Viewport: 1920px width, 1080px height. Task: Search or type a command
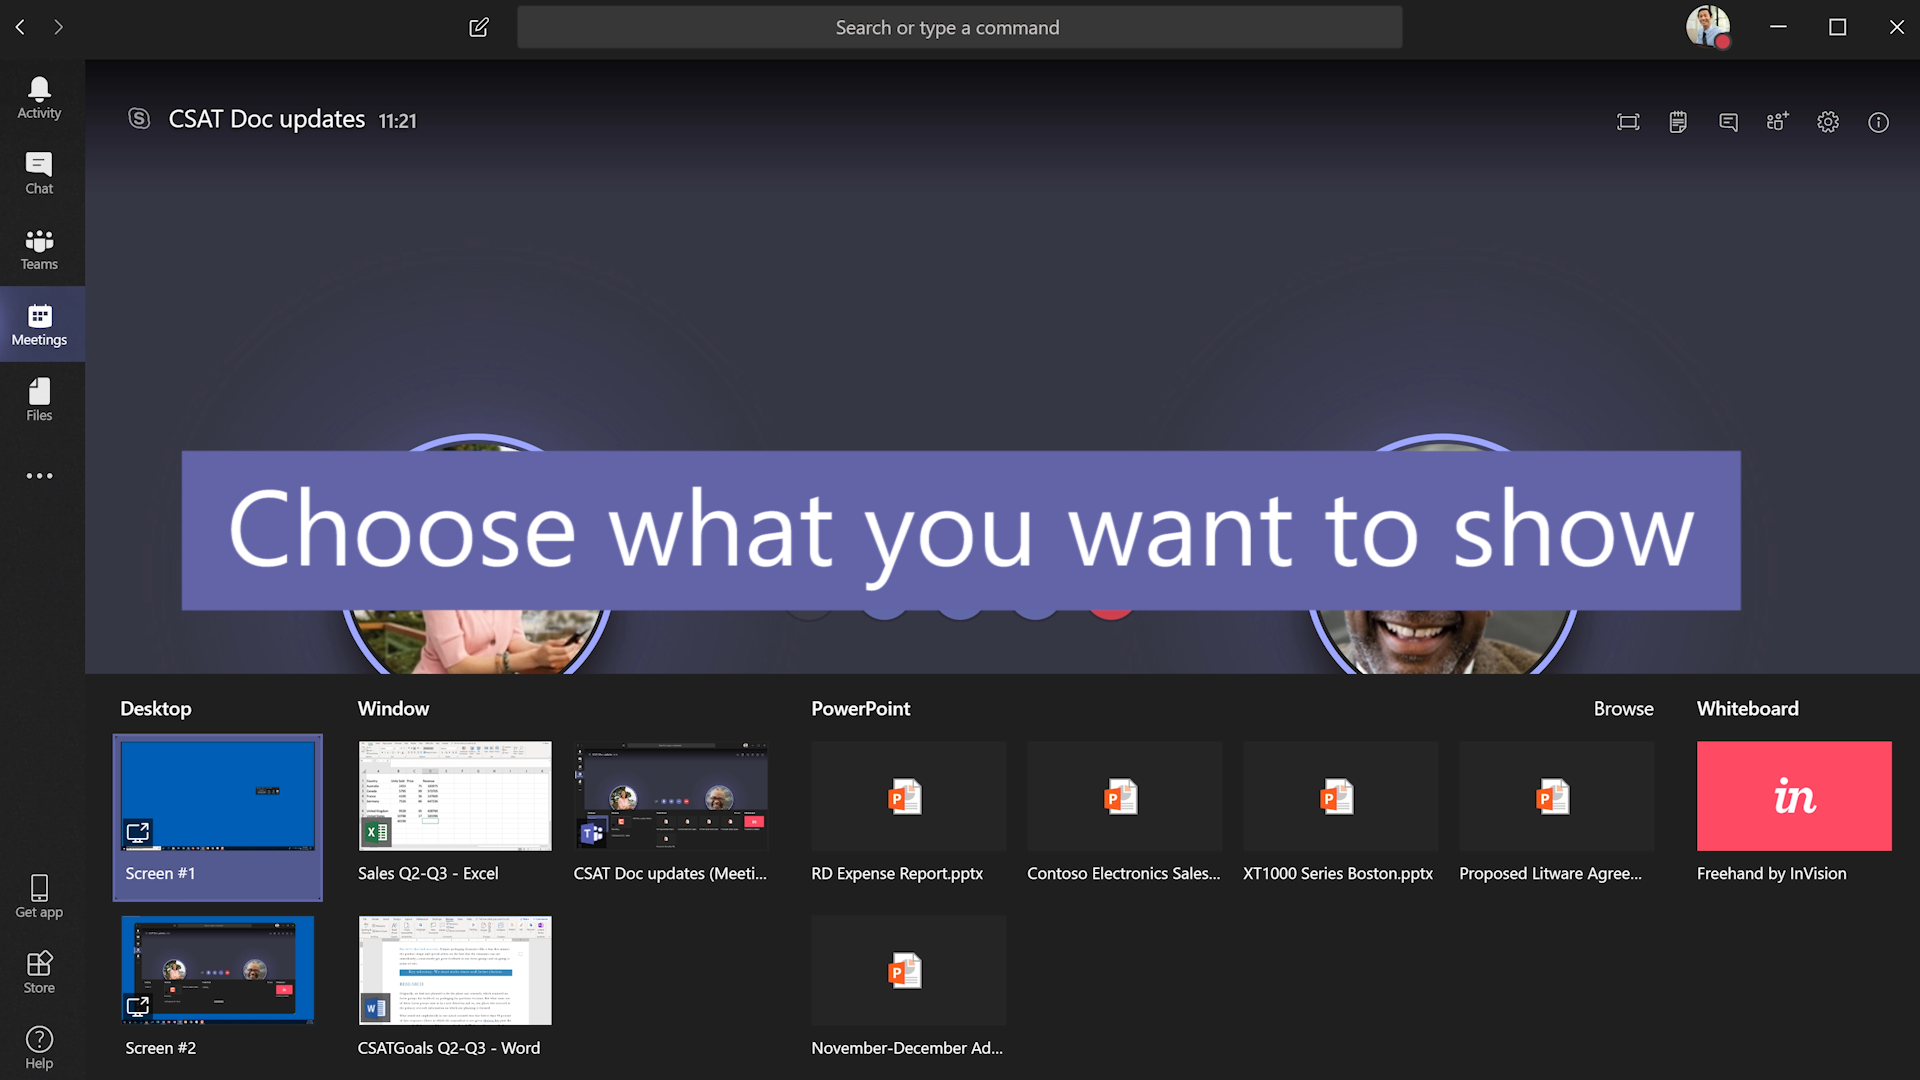pos(959,26)
